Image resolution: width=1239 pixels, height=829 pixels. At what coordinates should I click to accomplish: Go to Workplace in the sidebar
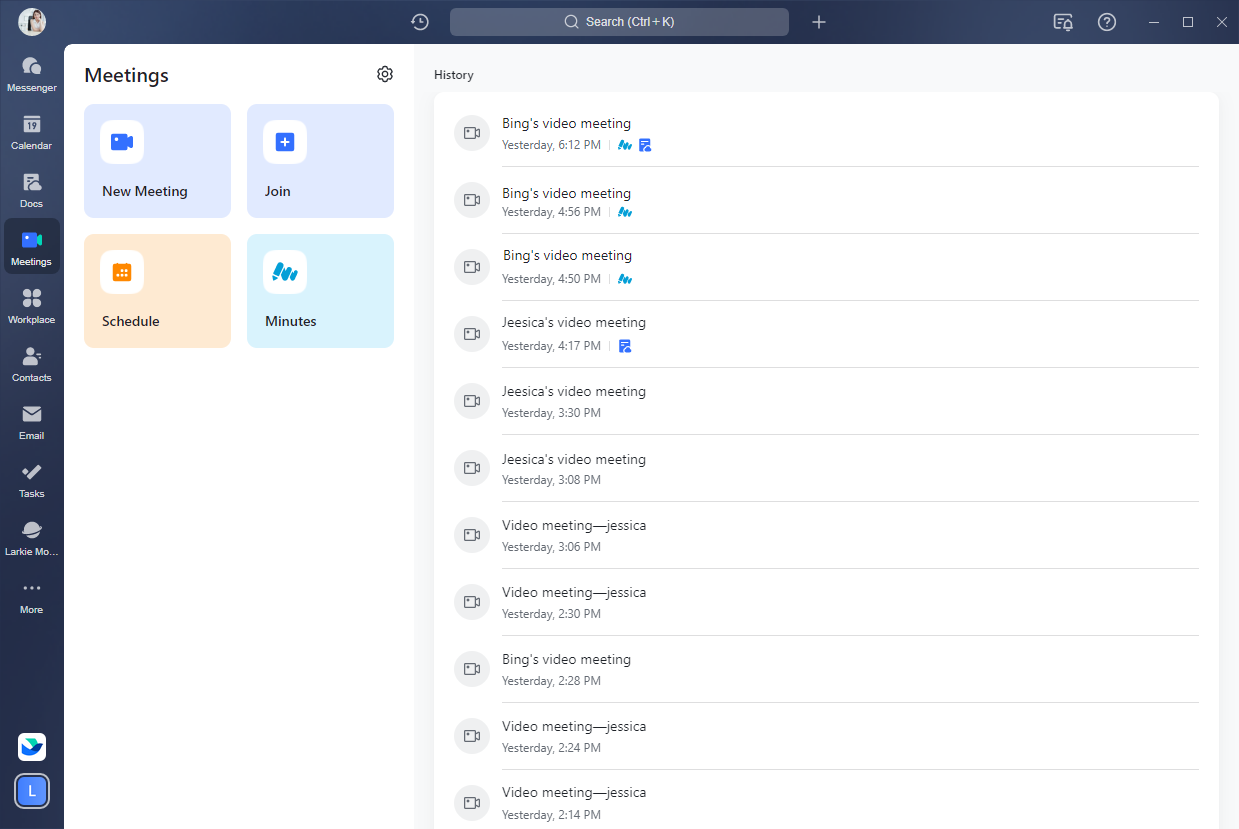32,306
